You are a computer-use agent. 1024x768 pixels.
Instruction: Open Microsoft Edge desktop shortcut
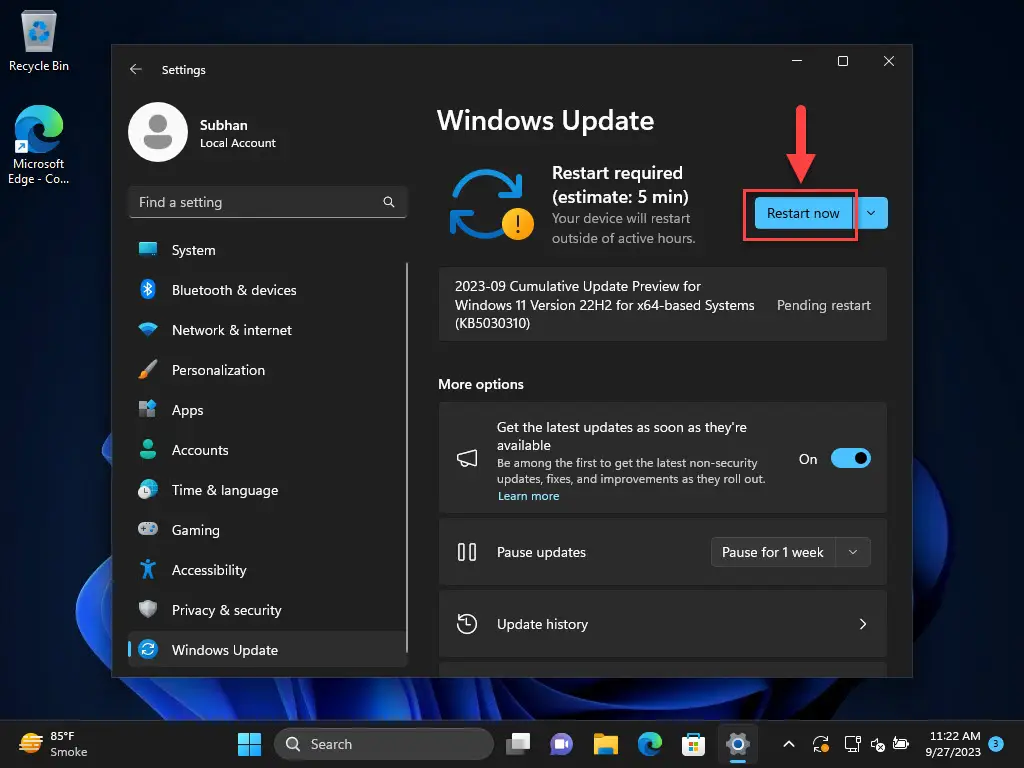coord(39,145)
